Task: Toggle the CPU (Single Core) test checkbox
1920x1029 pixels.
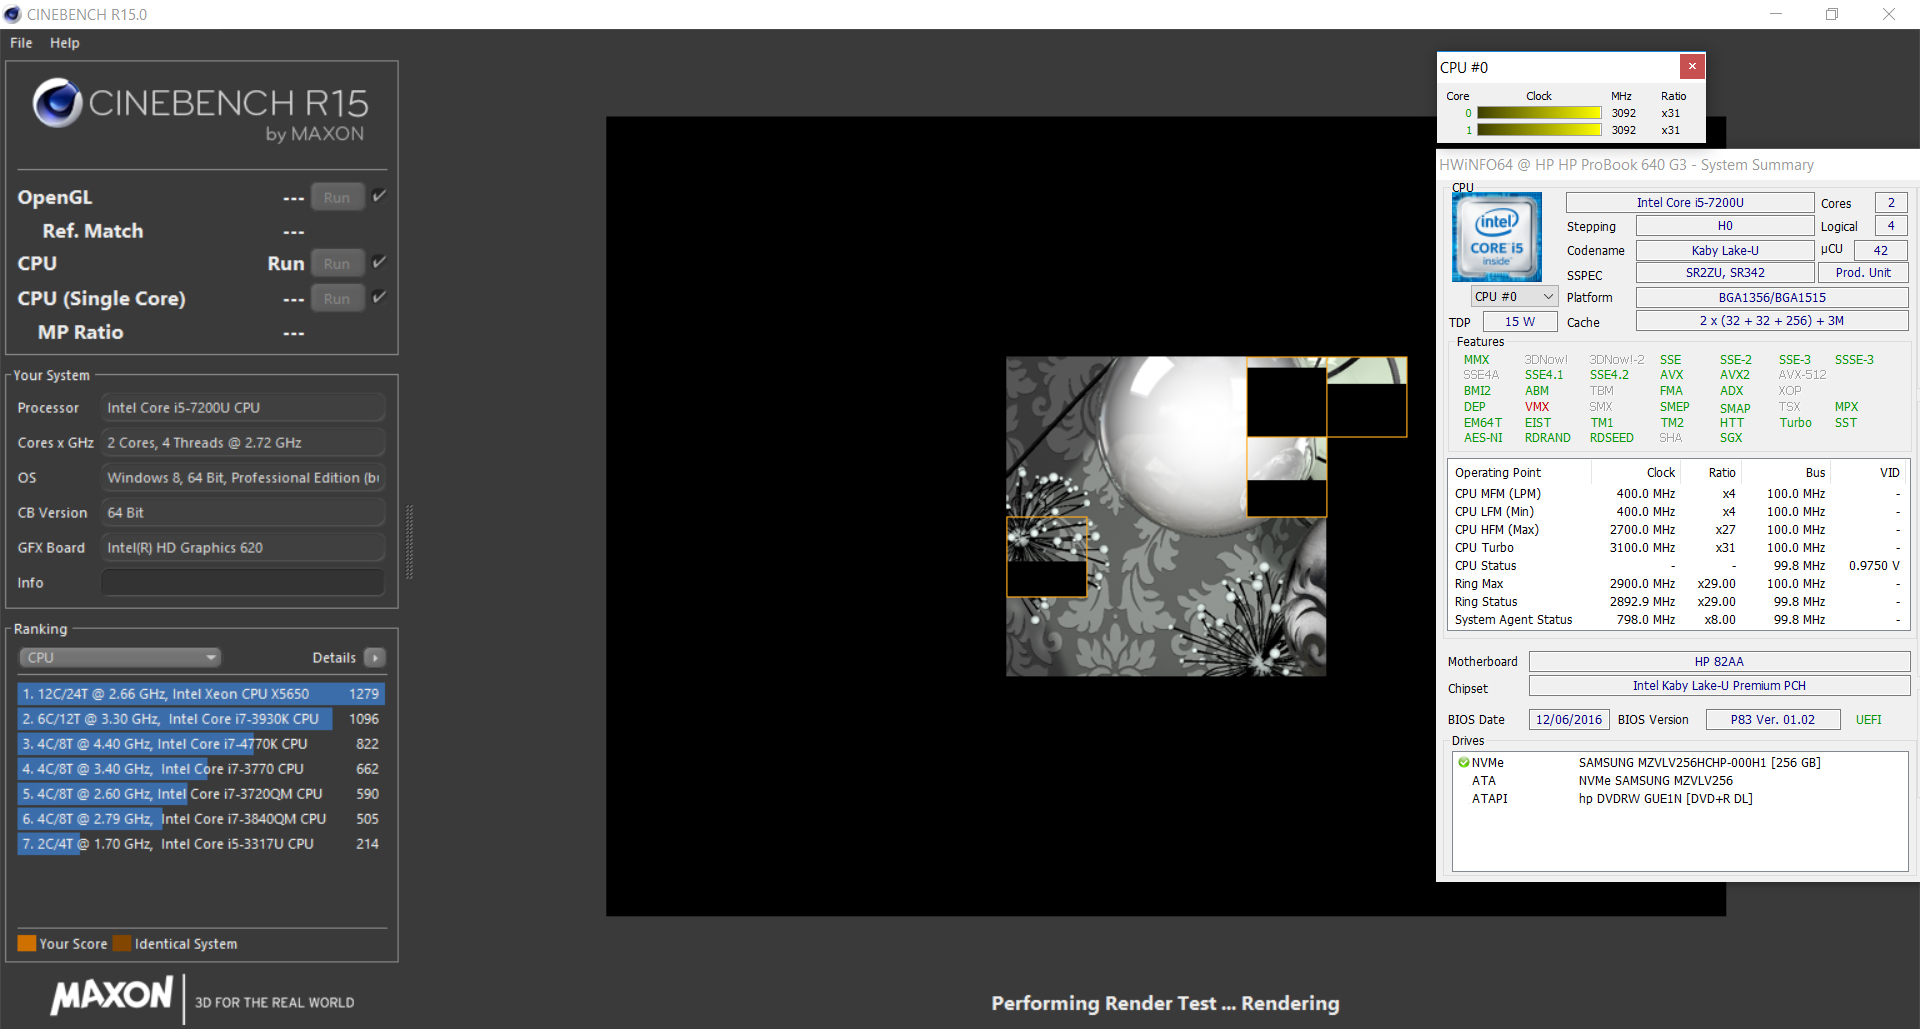Action: pos(379,298)
